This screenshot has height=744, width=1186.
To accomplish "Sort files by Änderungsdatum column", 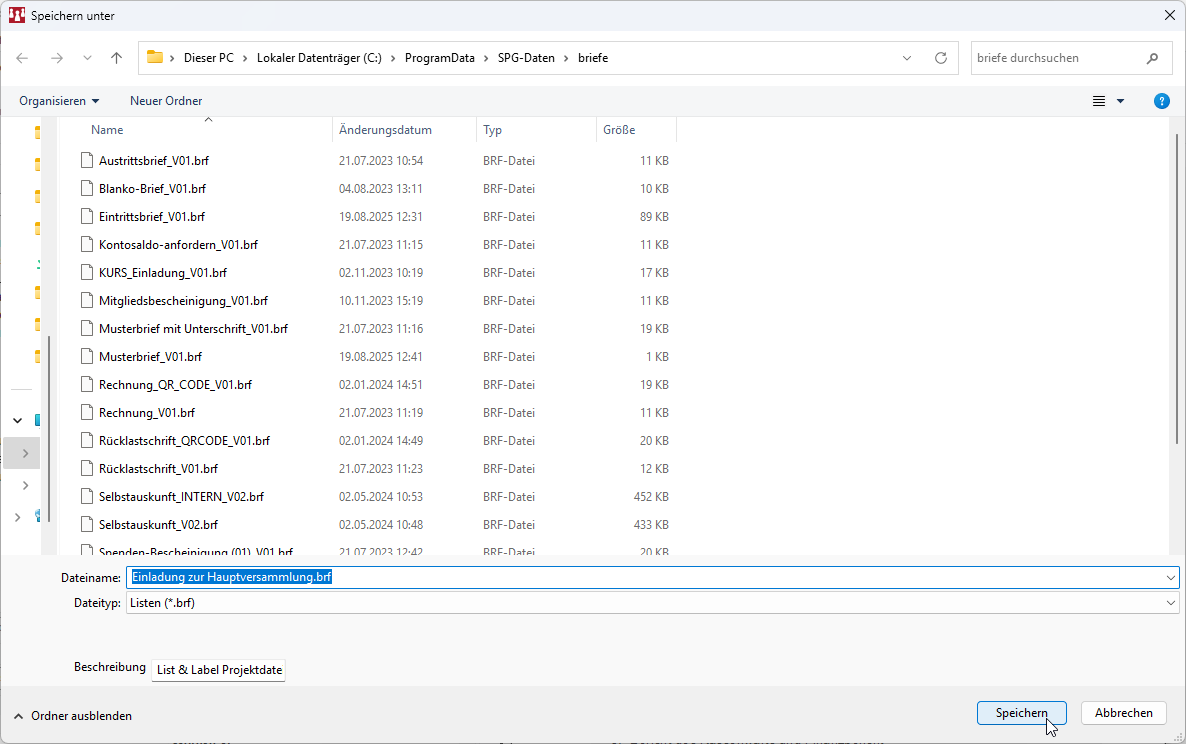I will pyautogui.click(x=385, y=130).
